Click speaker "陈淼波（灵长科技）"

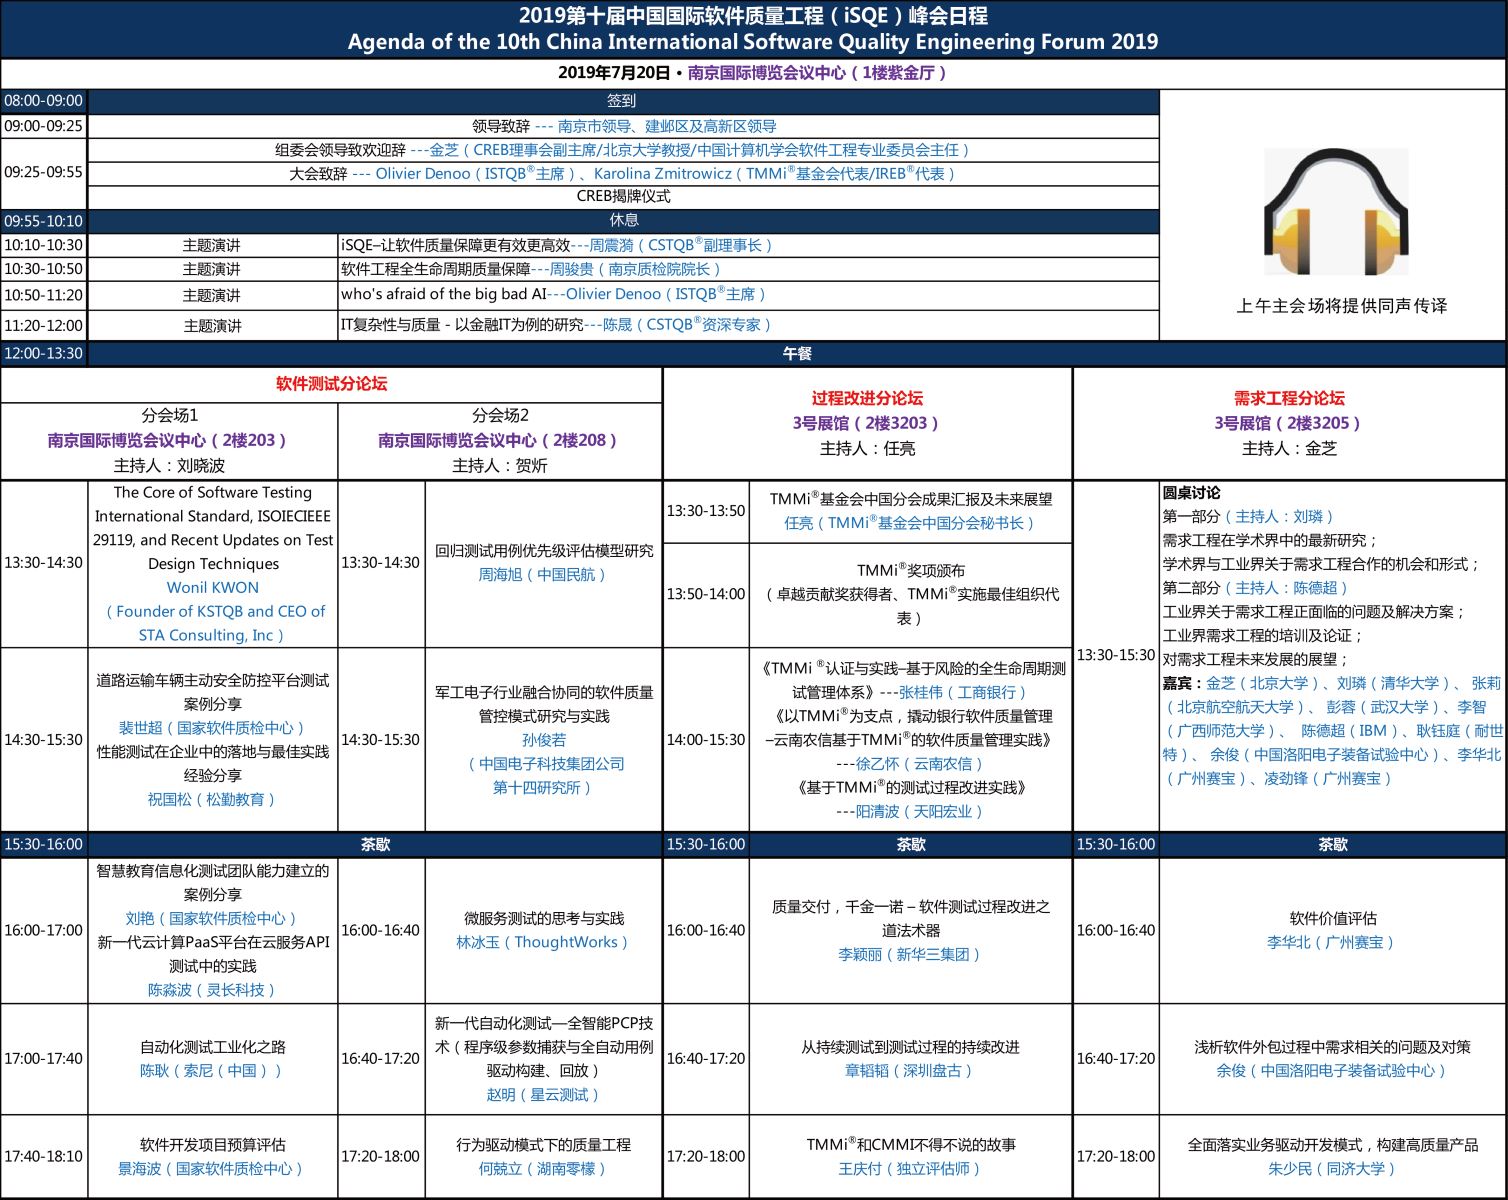pyautogui.click(x=212, y=990)
